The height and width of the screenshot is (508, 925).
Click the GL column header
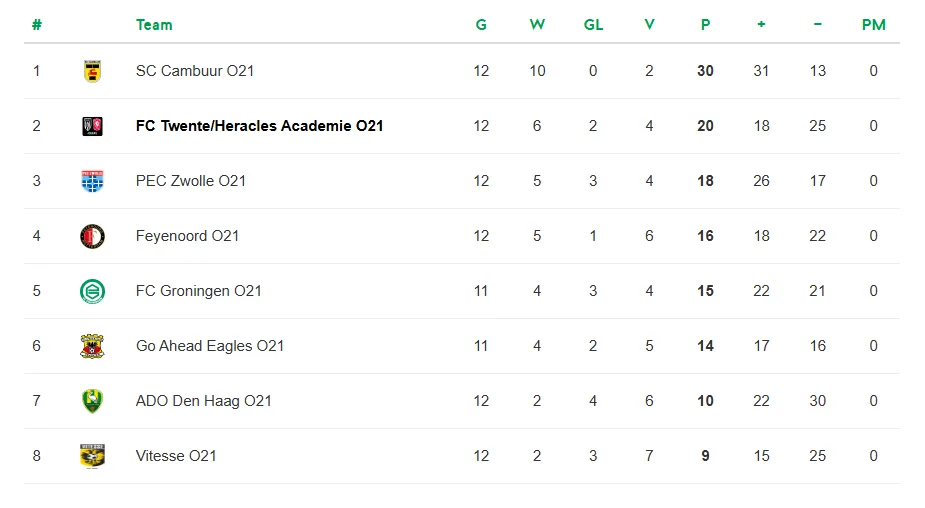point(593,25)
